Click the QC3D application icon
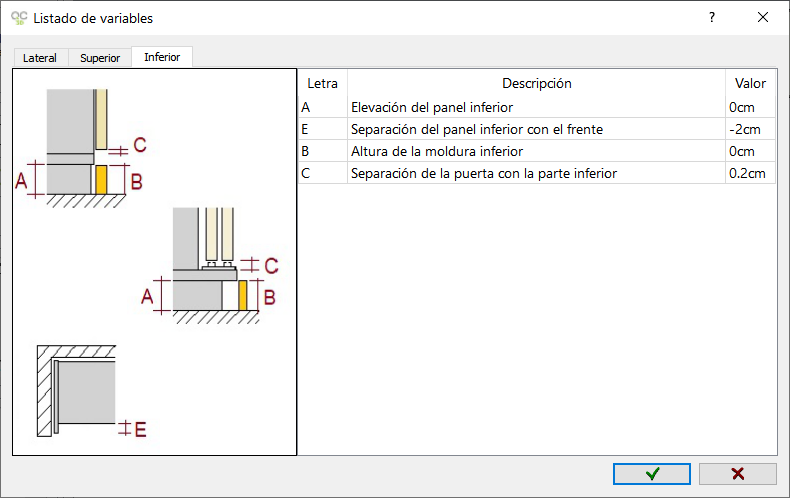The height and width of the screenshot is (498, 790). tap(19, 18)
